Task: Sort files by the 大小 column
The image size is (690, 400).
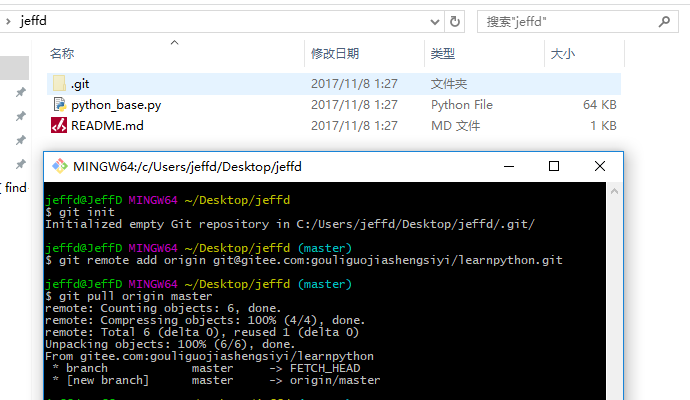Action: (562, 54)
